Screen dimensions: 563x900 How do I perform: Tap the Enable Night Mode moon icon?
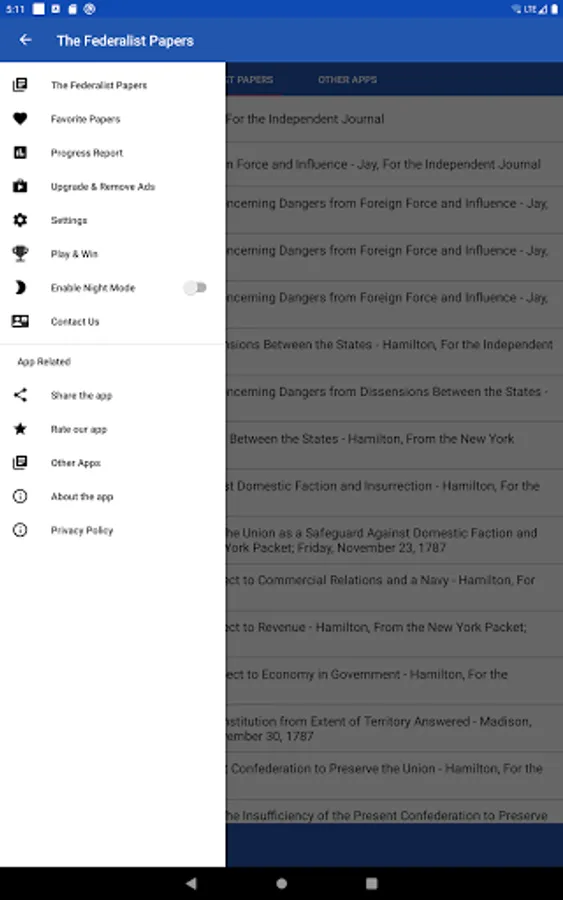tap(20, 288)
